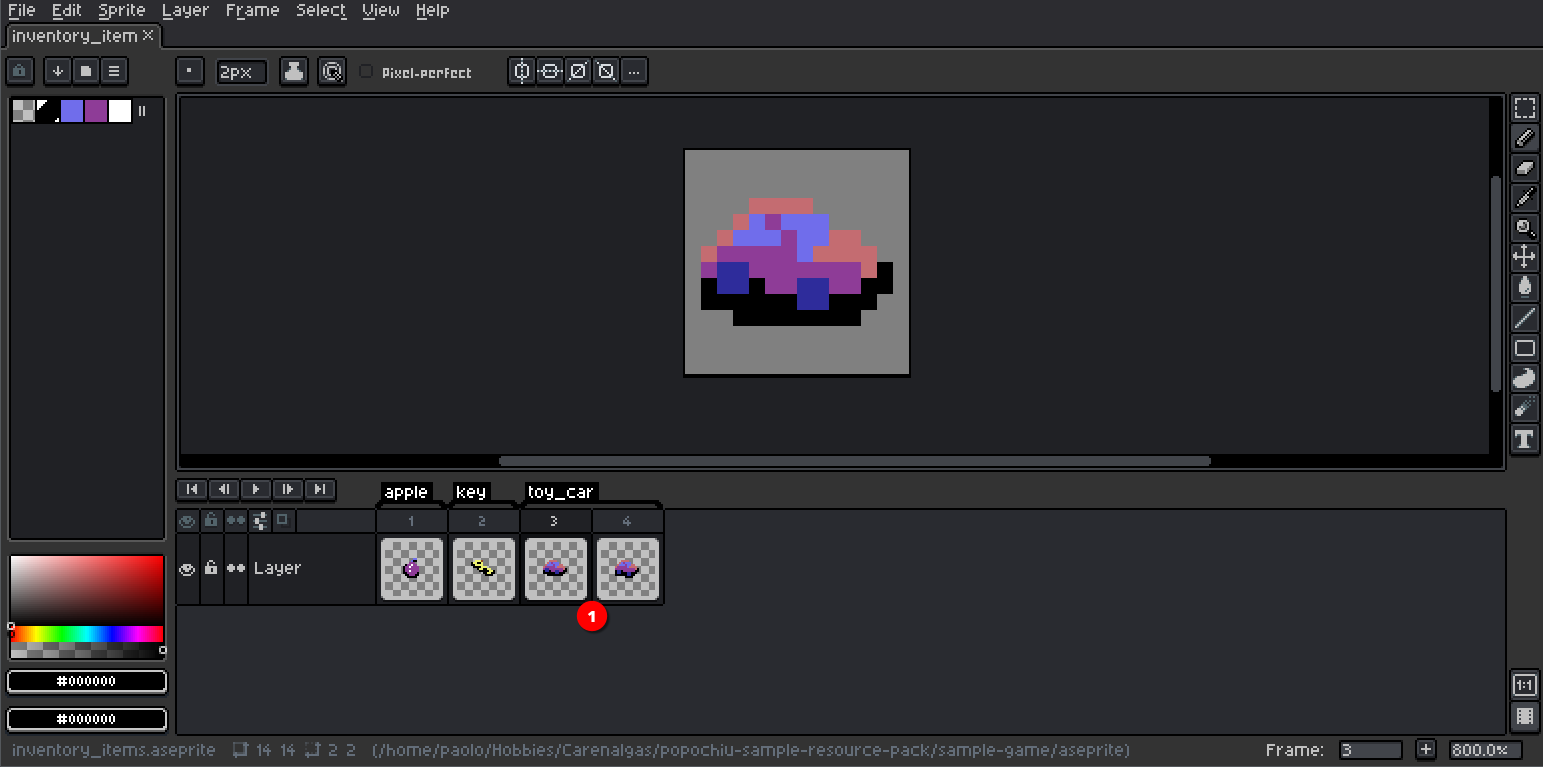
Task: Enable the Pixel-perfect checkbox
Action: [366, 71]
